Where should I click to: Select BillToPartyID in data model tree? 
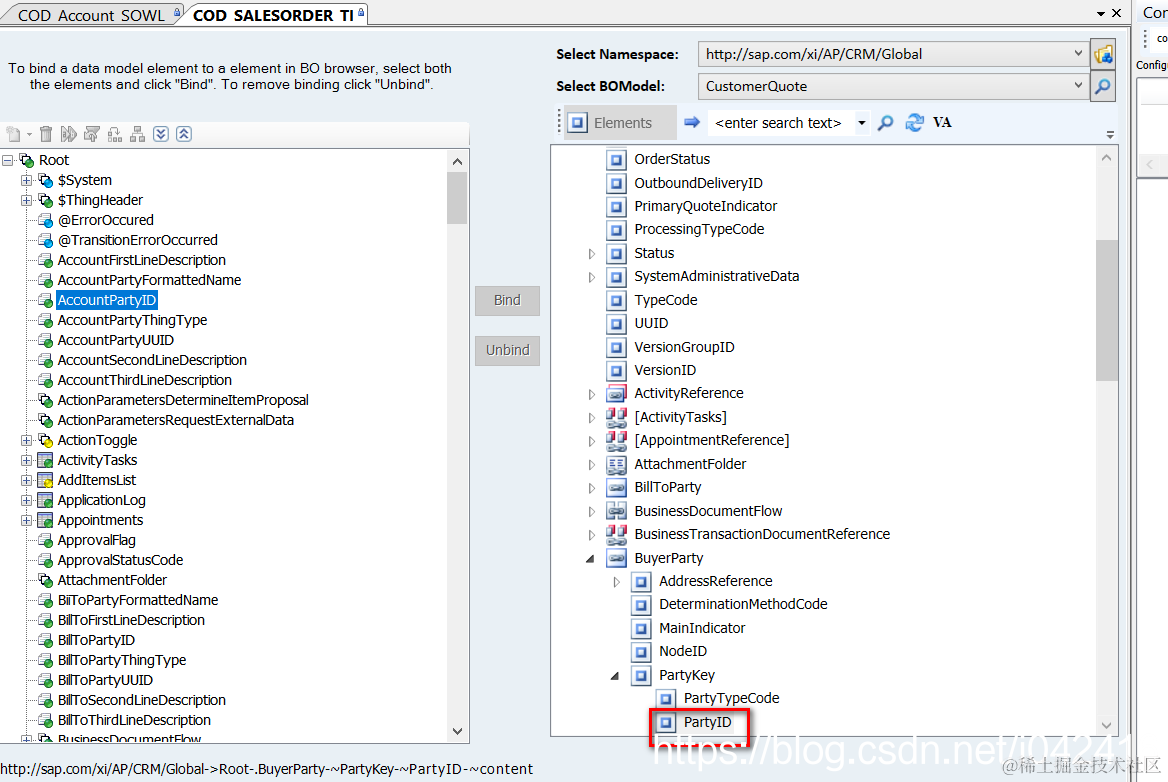(x=96, y=640)
